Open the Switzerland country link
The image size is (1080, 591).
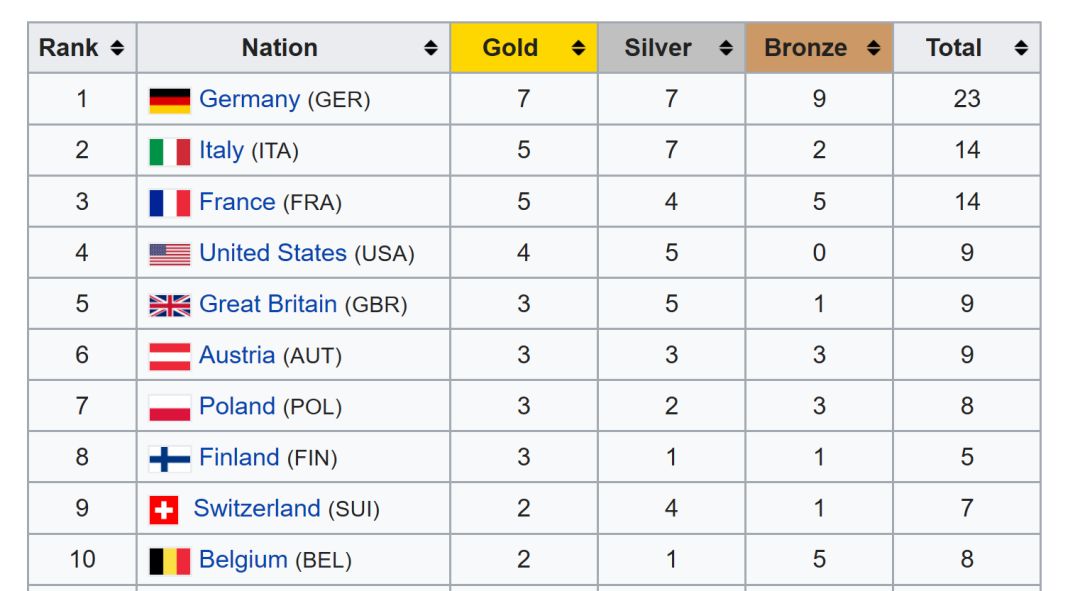point(257,508)
